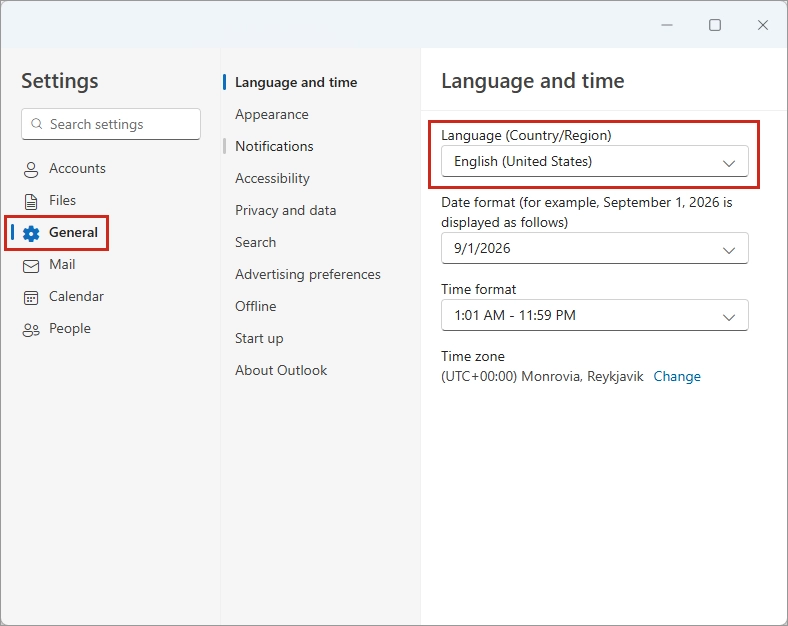
Task: Click the search magnifier icon
Action: [x=37, y=125]
